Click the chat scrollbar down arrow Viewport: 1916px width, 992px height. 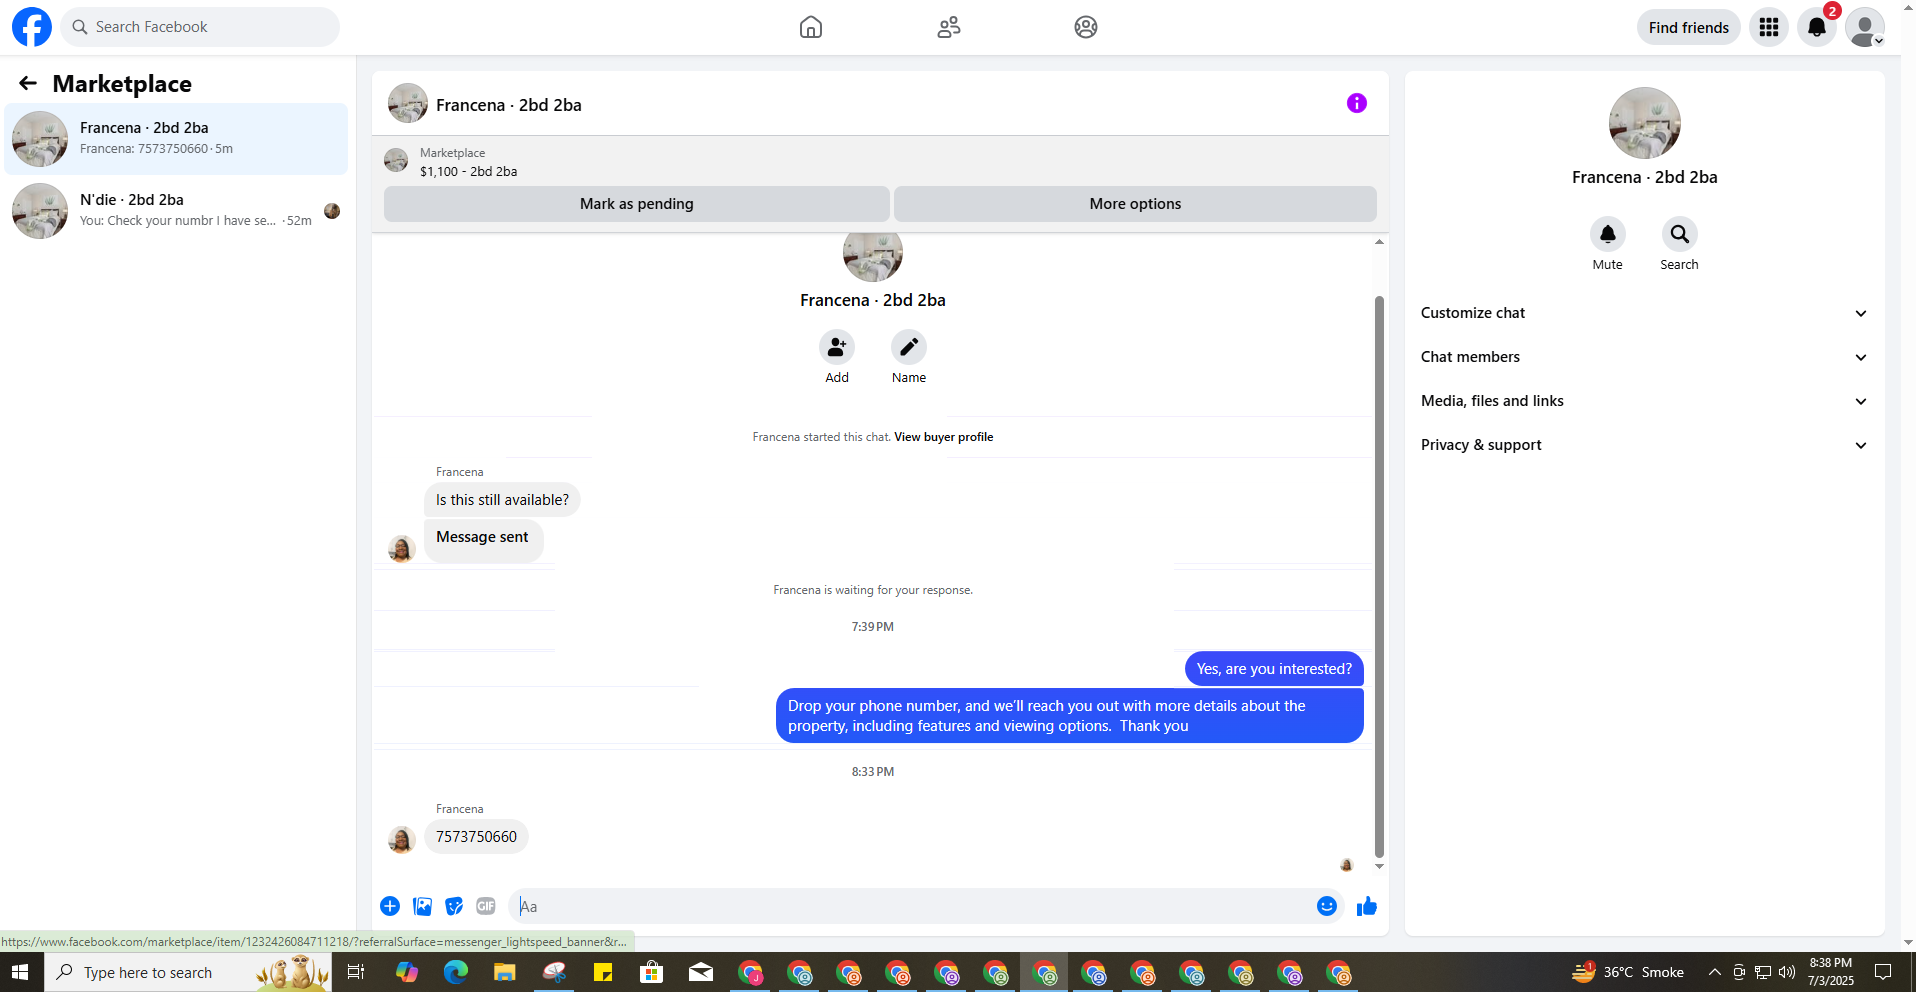tap(1379, 867)
